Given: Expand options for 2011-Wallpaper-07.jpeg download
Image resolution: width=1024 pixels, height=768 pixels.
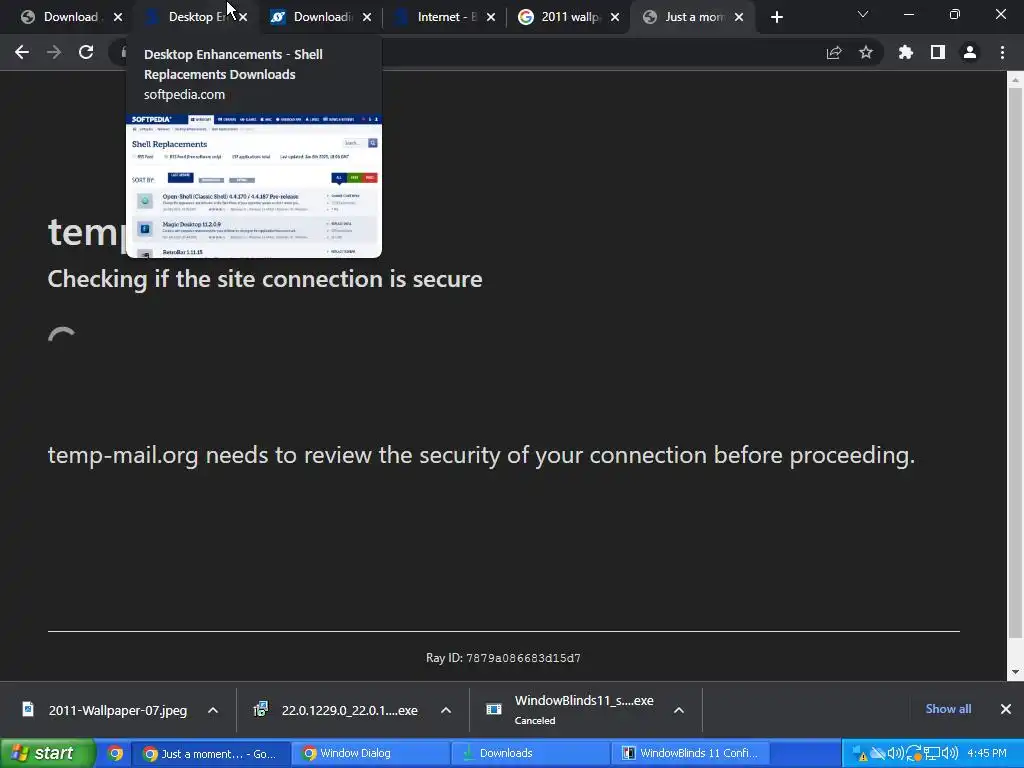Looking at the screenshot, I should tap(213, 710).
